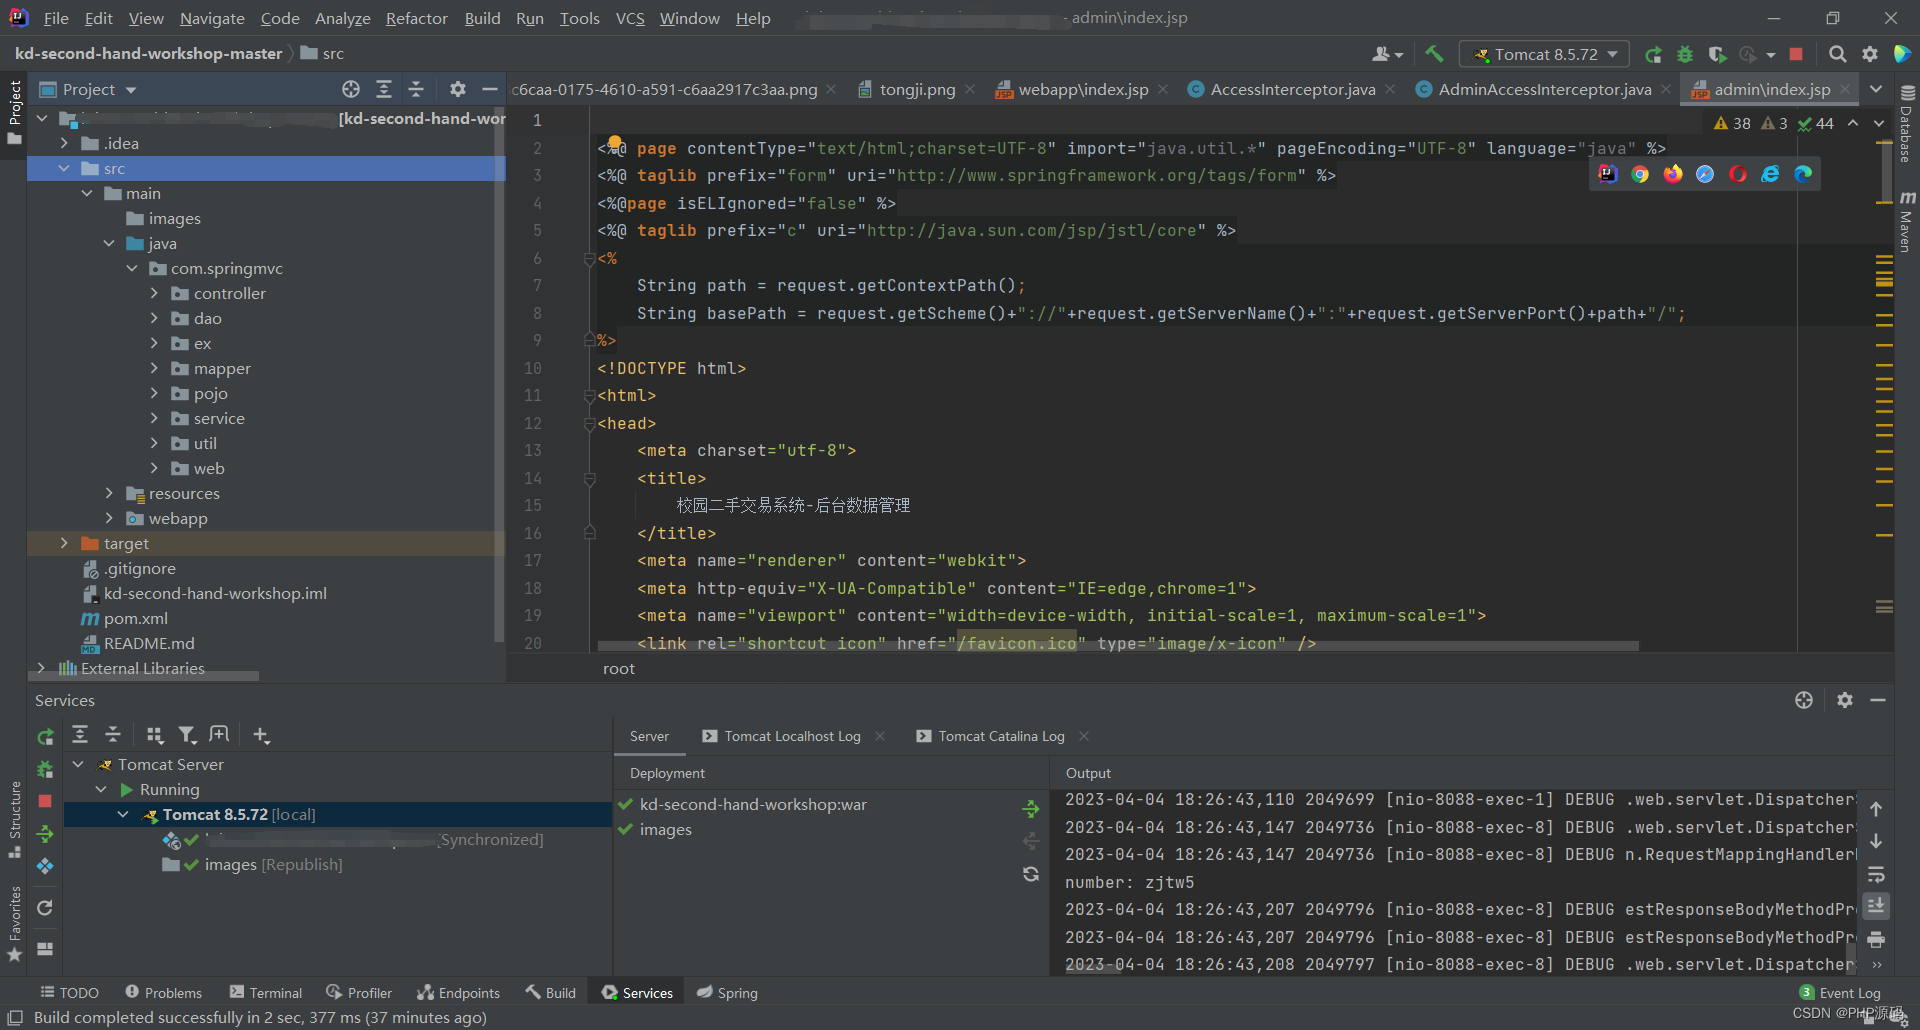Select pom.xml in the project tree
Viewport: 1920px width, 1030px height.
(x=136, y=618)
